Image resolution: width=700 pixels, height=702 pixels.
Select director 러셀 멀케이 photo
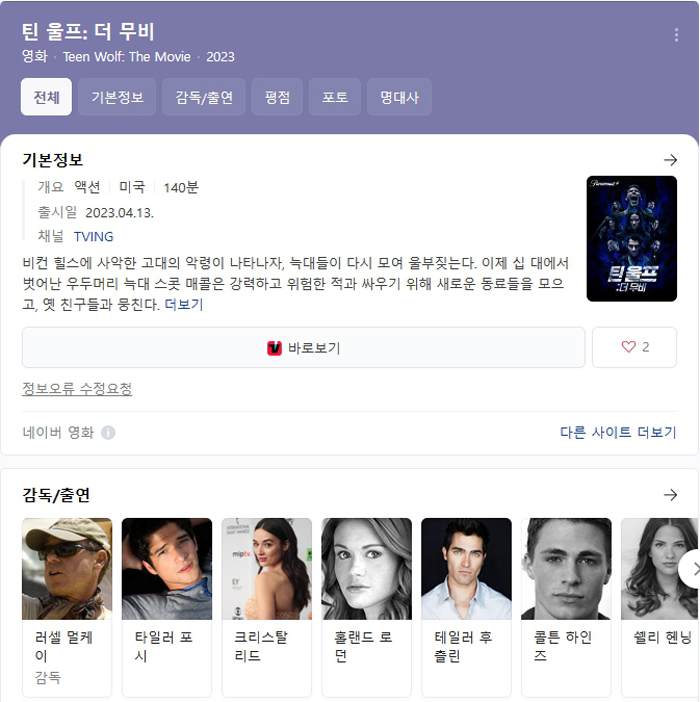tap(67, 568)
